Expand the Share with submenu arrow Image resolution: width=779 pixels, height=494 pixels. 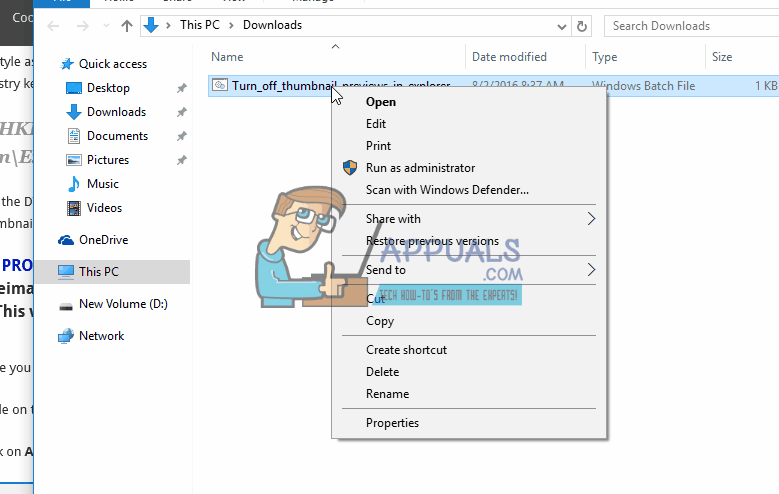[x=591, y=219]
